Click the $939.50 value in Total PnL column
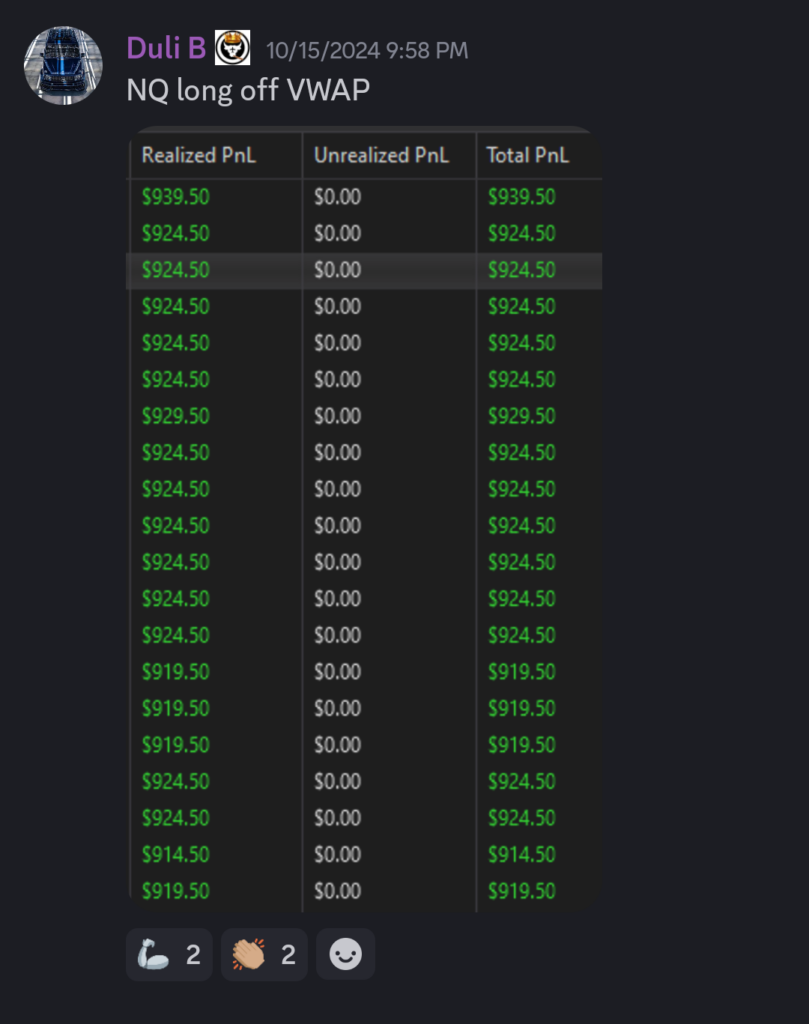 [x=521, y=197]
